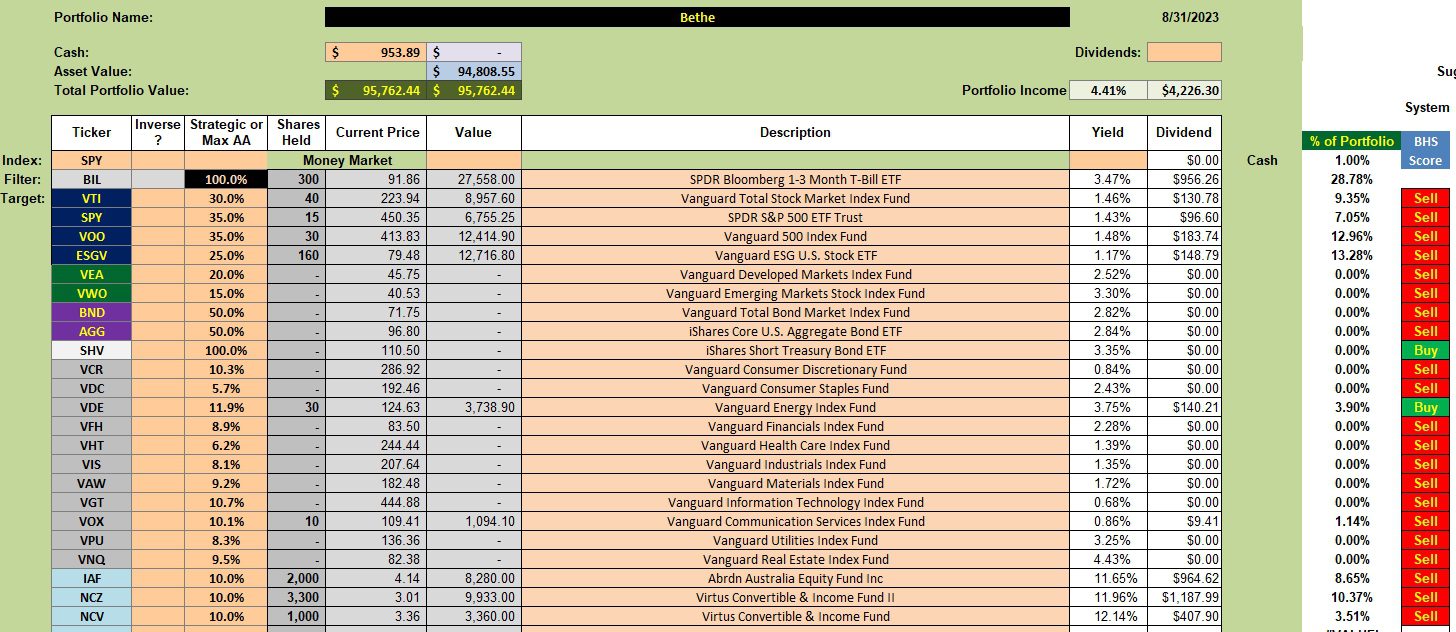Select the AGG ticker cell
This screenshot has width=1456, height=632.
click(x=92, y=331)
